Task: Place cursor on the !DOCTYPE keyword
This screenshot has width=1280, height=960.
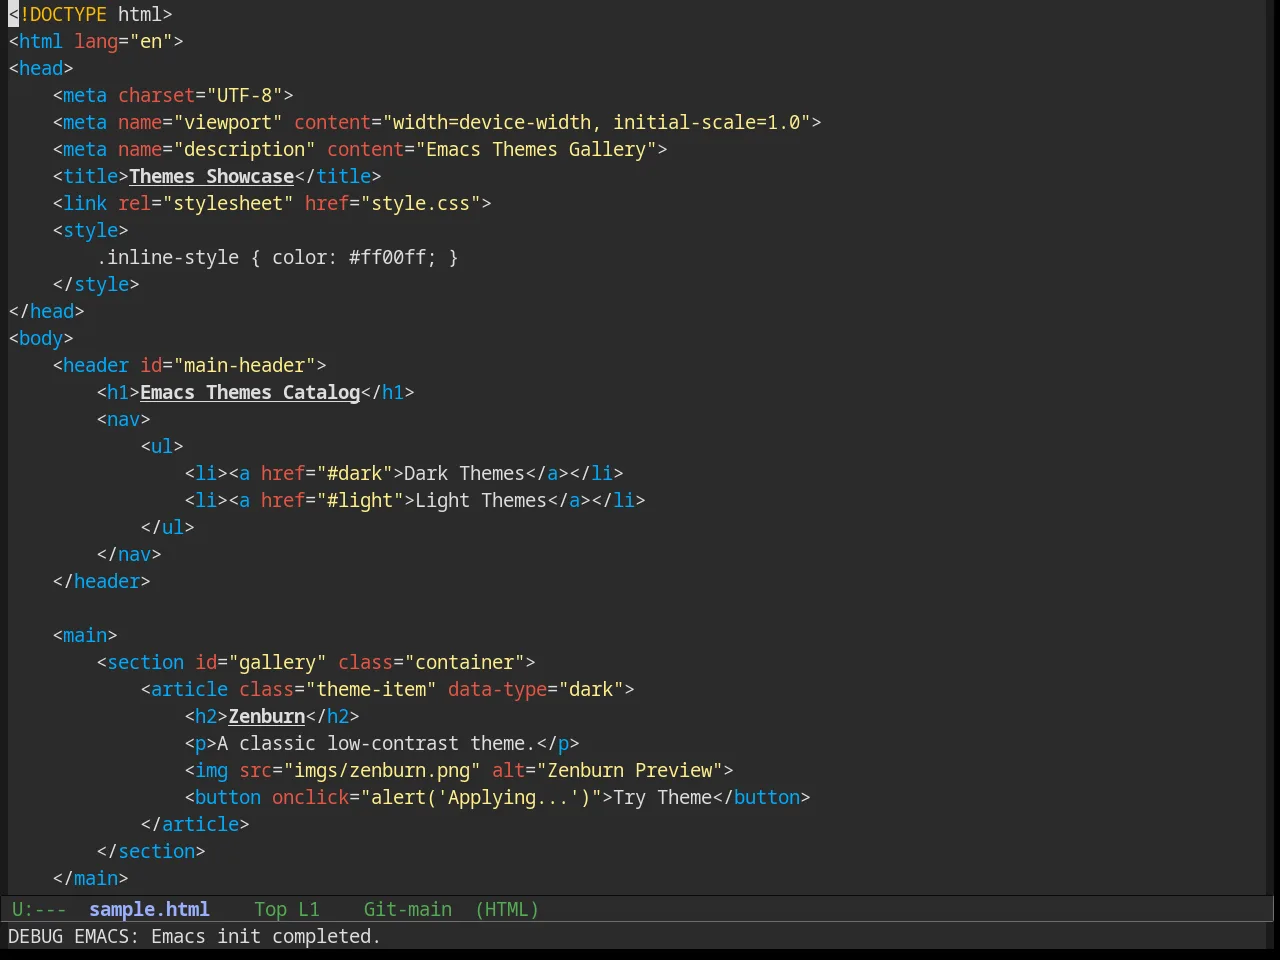Action: click(x=63, y=14)
